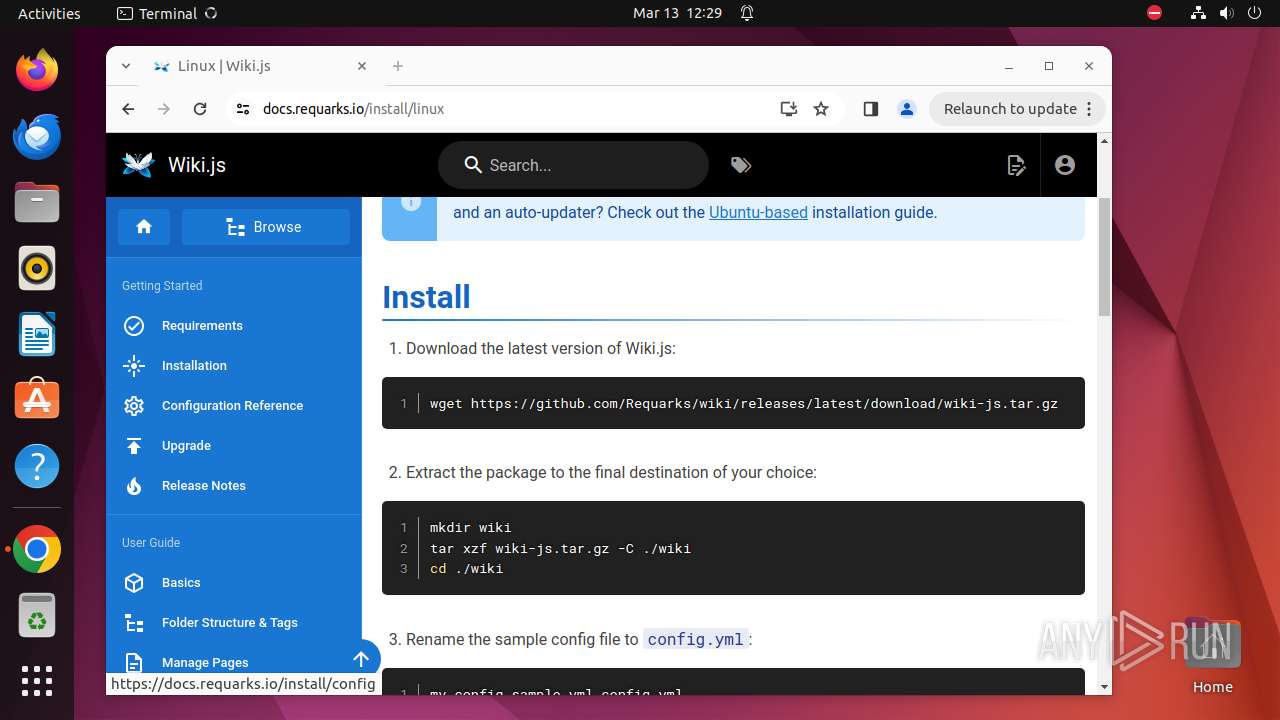Click the Wiki.js logo icon
Screen dimensions: 1280x720
tap(138, 165)
